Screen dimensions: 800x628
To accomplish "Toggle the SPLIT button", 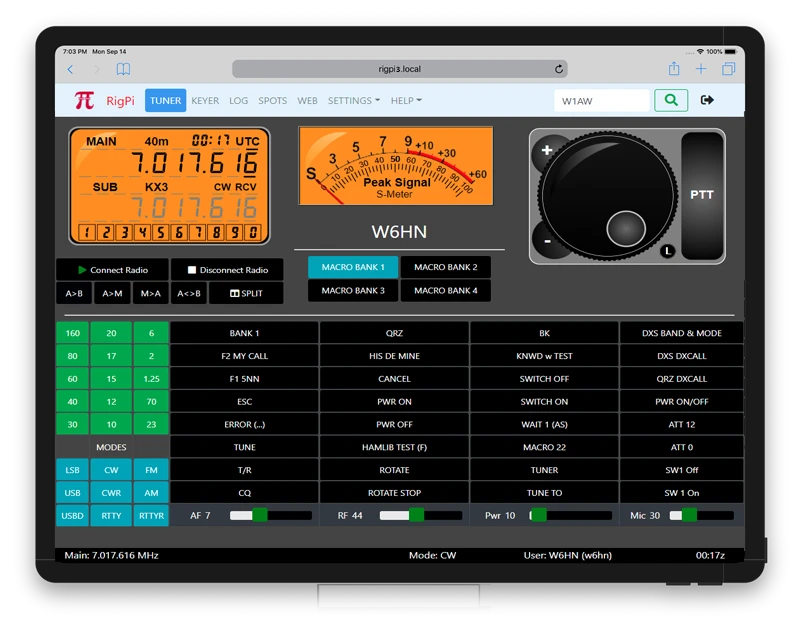I will (246, 293).
